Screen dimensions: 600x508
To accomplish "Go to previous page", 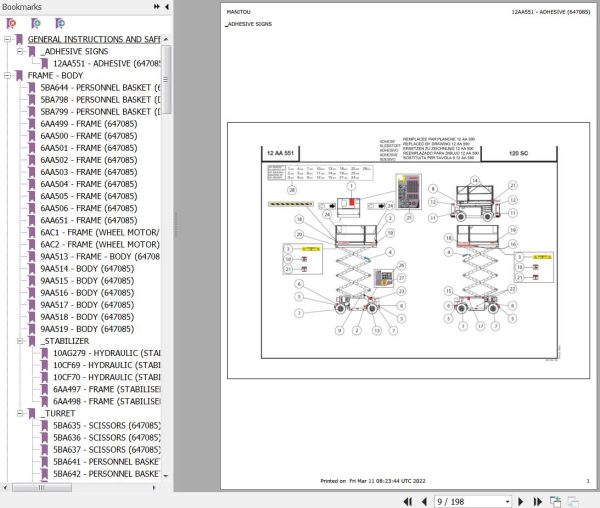I will click(x=424, y=501).
